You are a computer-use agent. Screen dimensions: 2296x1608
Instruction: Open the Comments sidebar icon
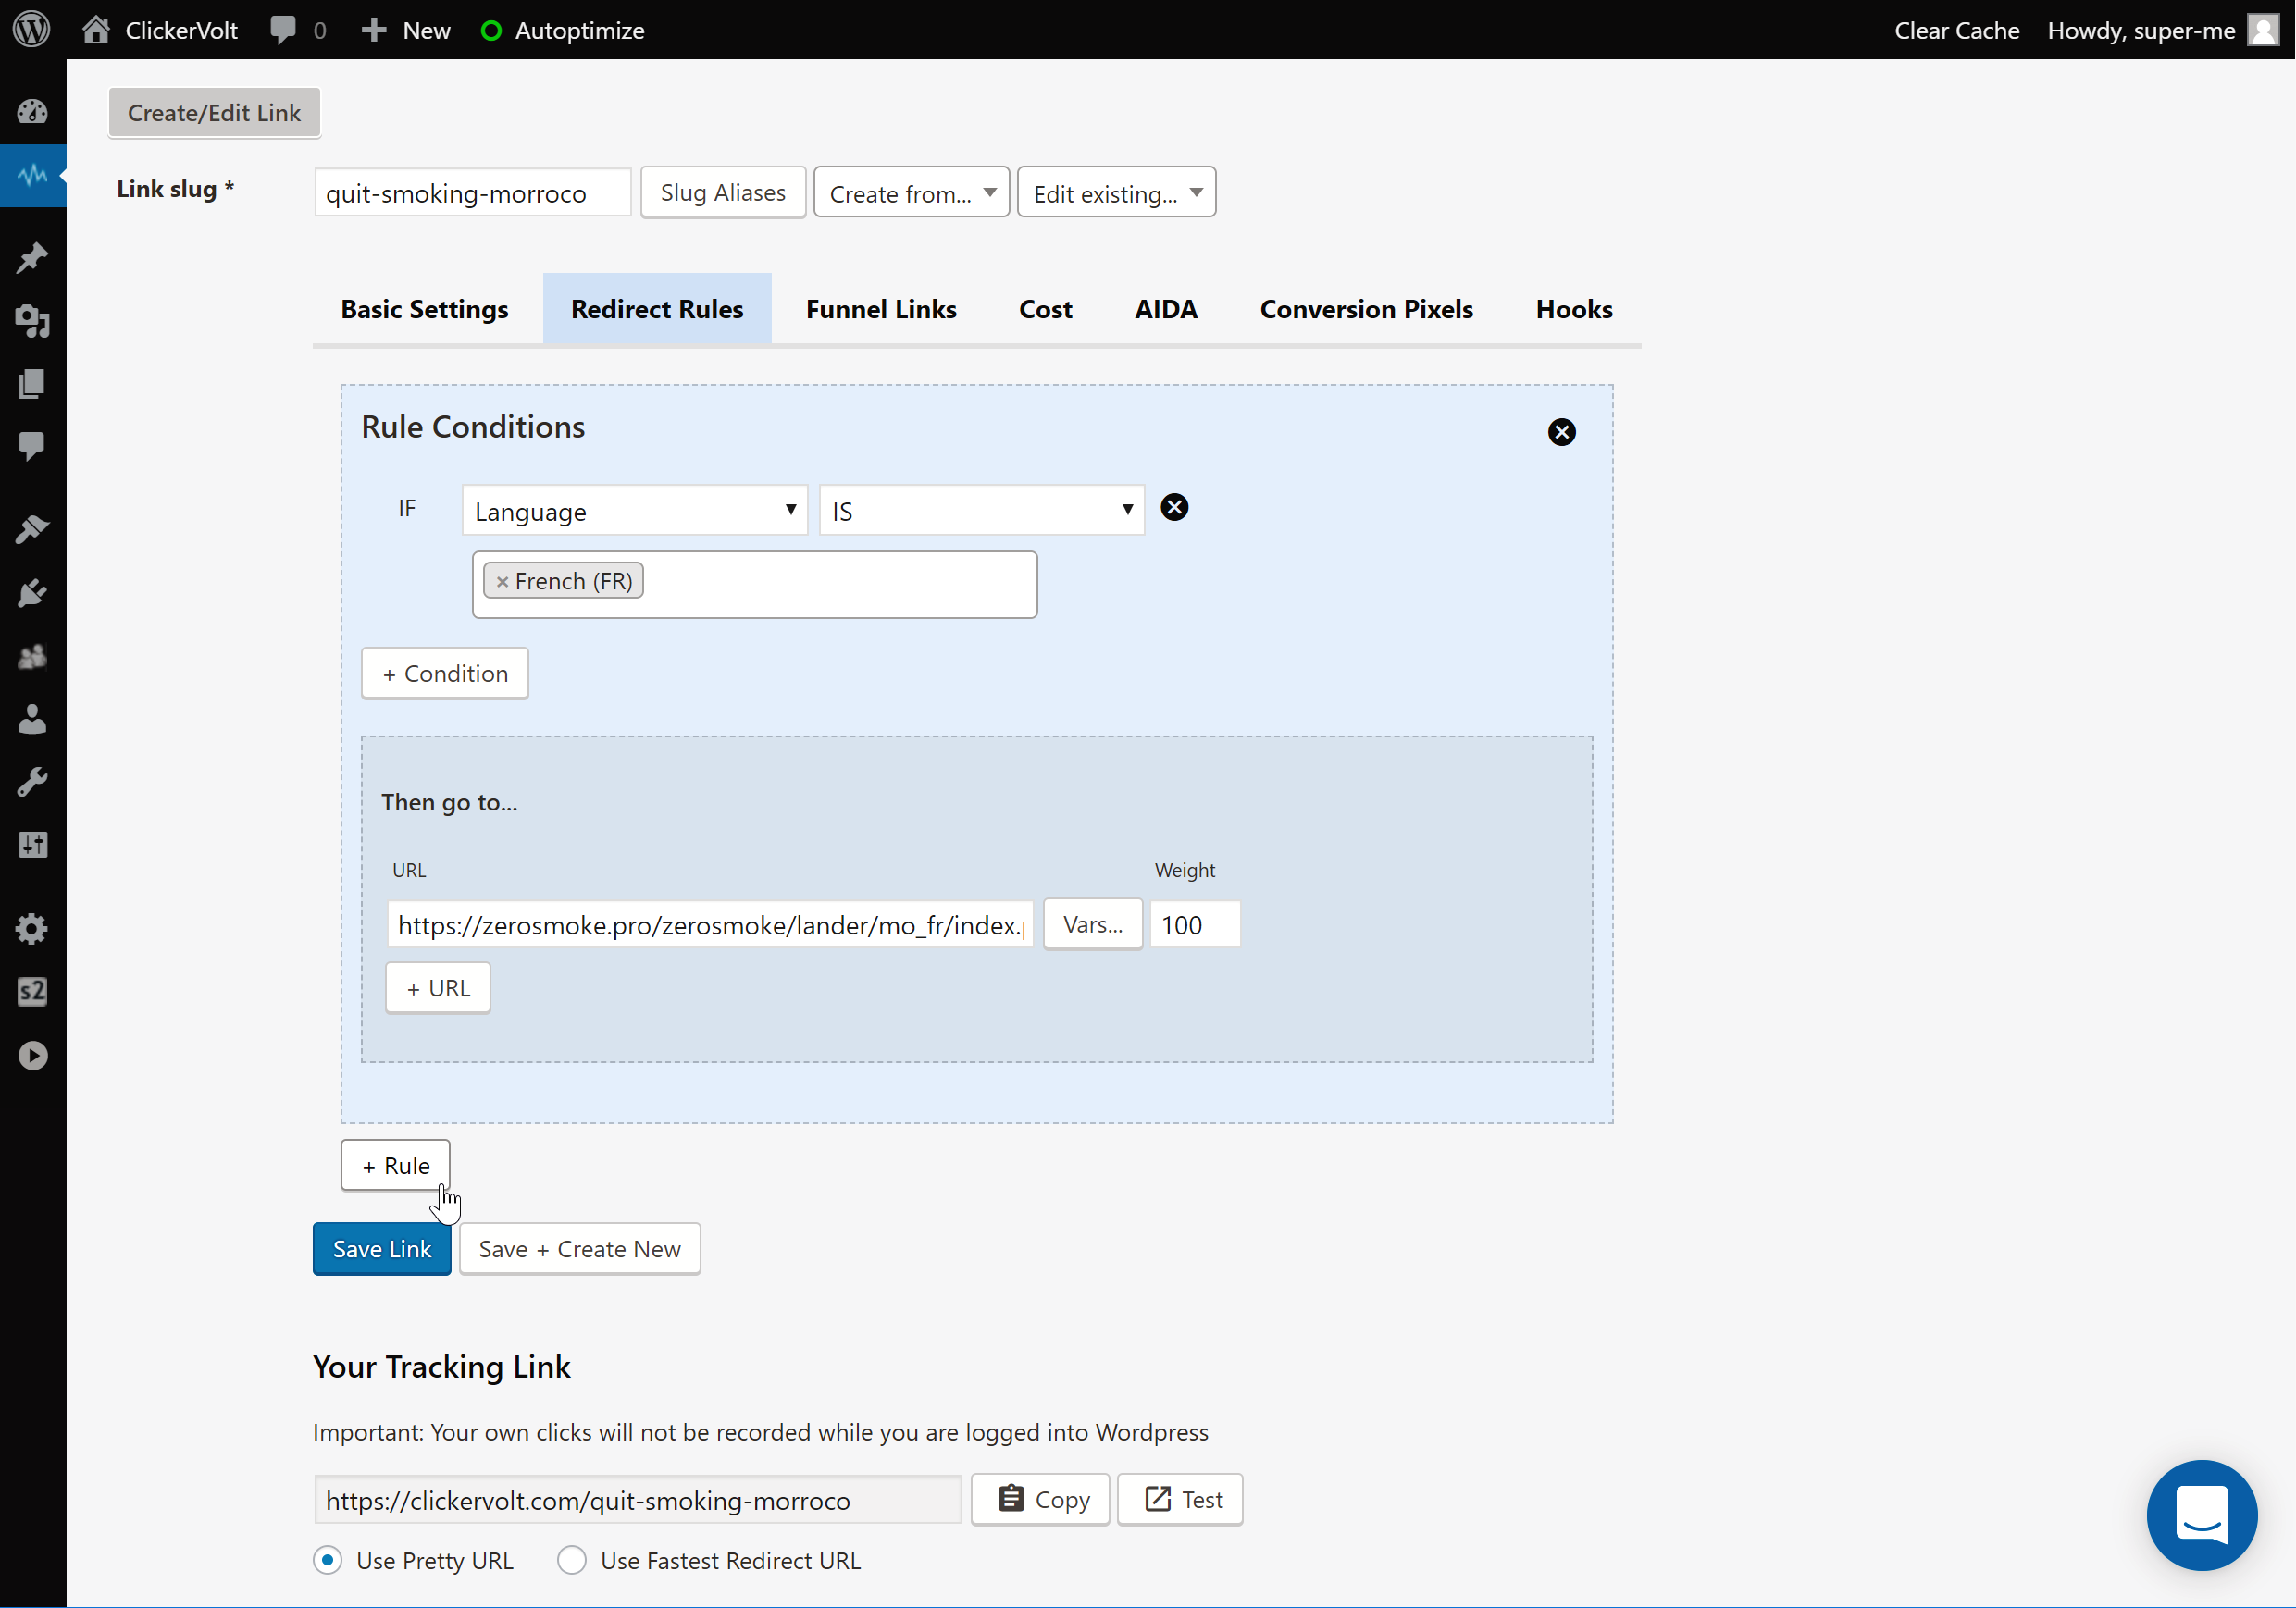coord(33,446)
